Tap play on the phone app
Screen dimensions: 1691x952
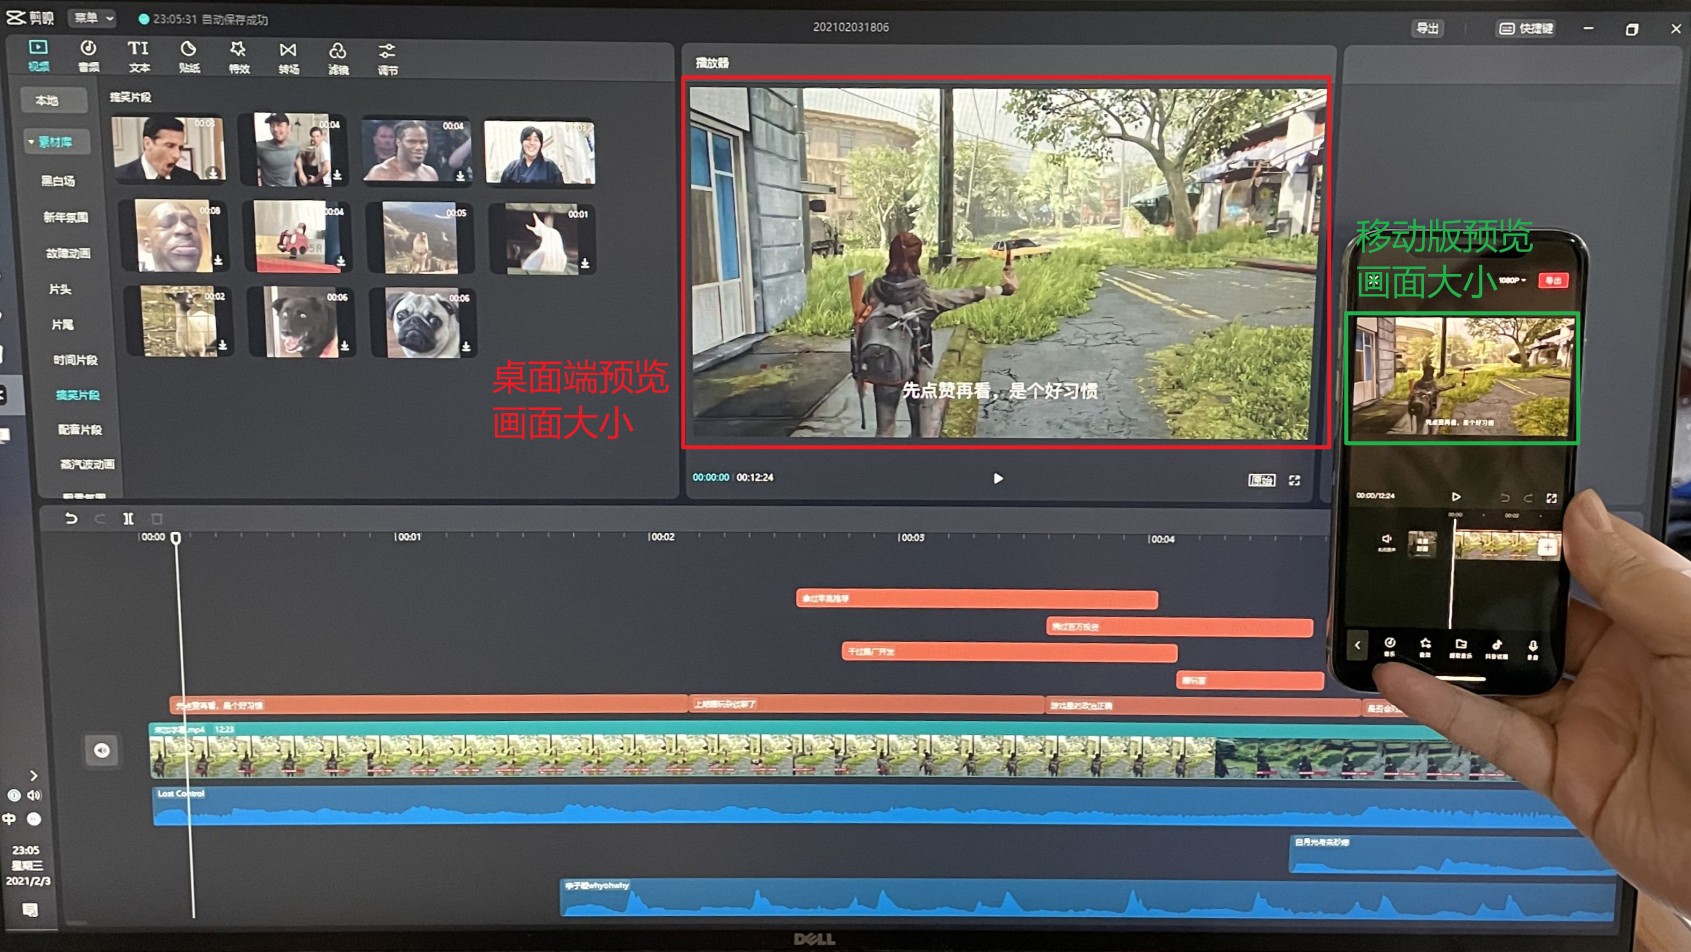coord(1456,497)
